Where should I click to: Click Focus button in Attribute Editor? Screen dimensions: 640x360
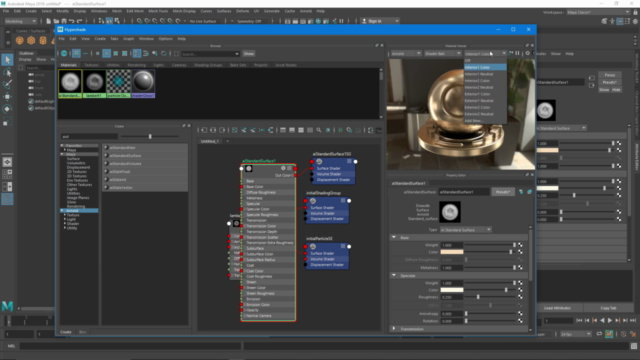(610, 75)
